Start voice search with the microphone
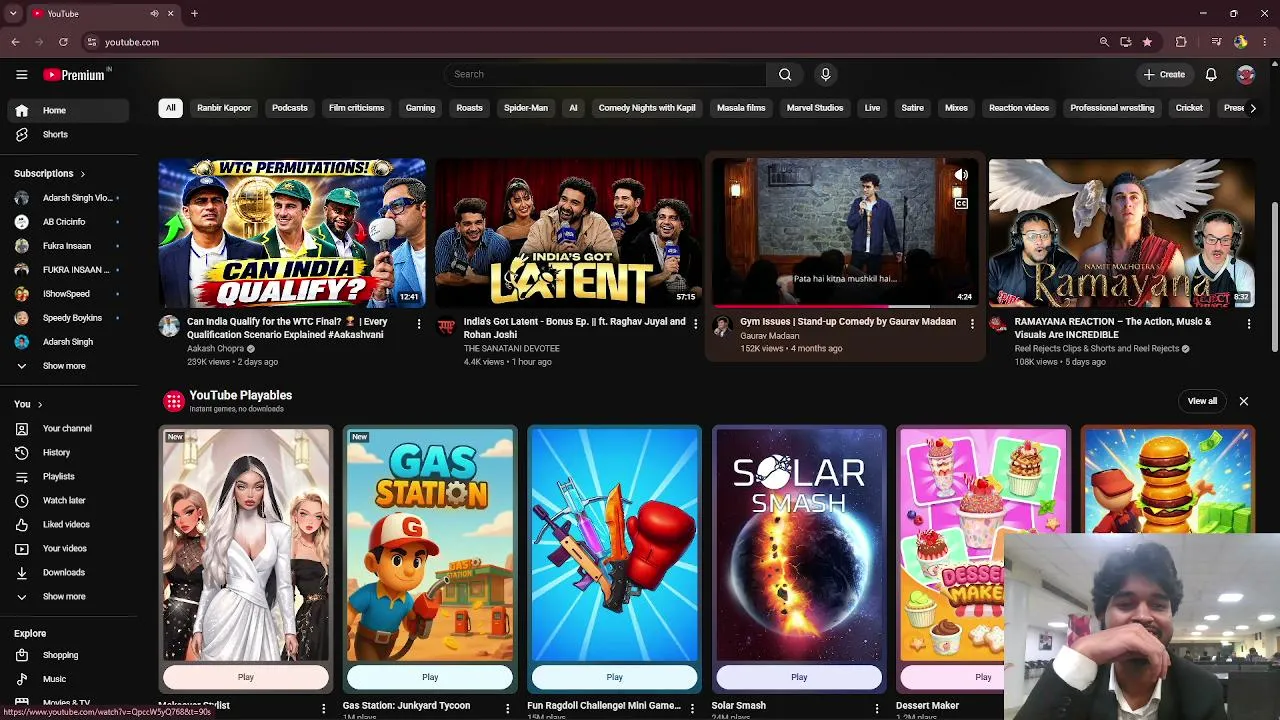 pyautogui.click(x=825, y=74)
